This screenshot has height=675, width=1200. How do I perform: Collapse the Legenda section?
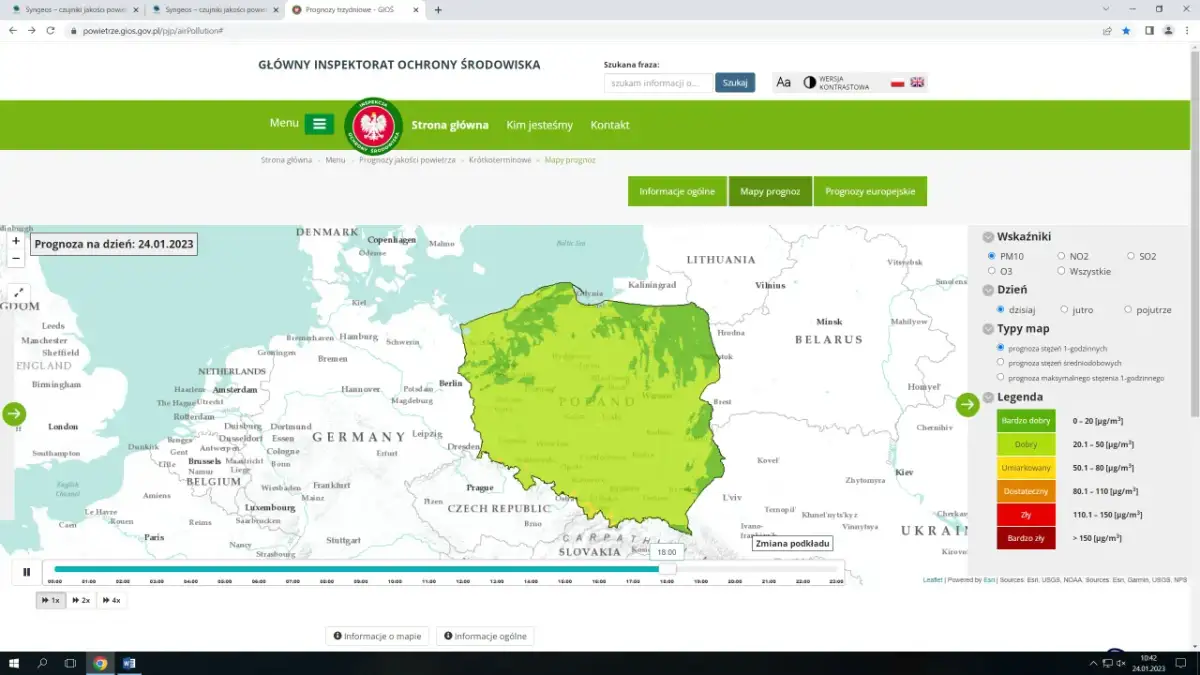pyautogui.click(x=989, y=396)
